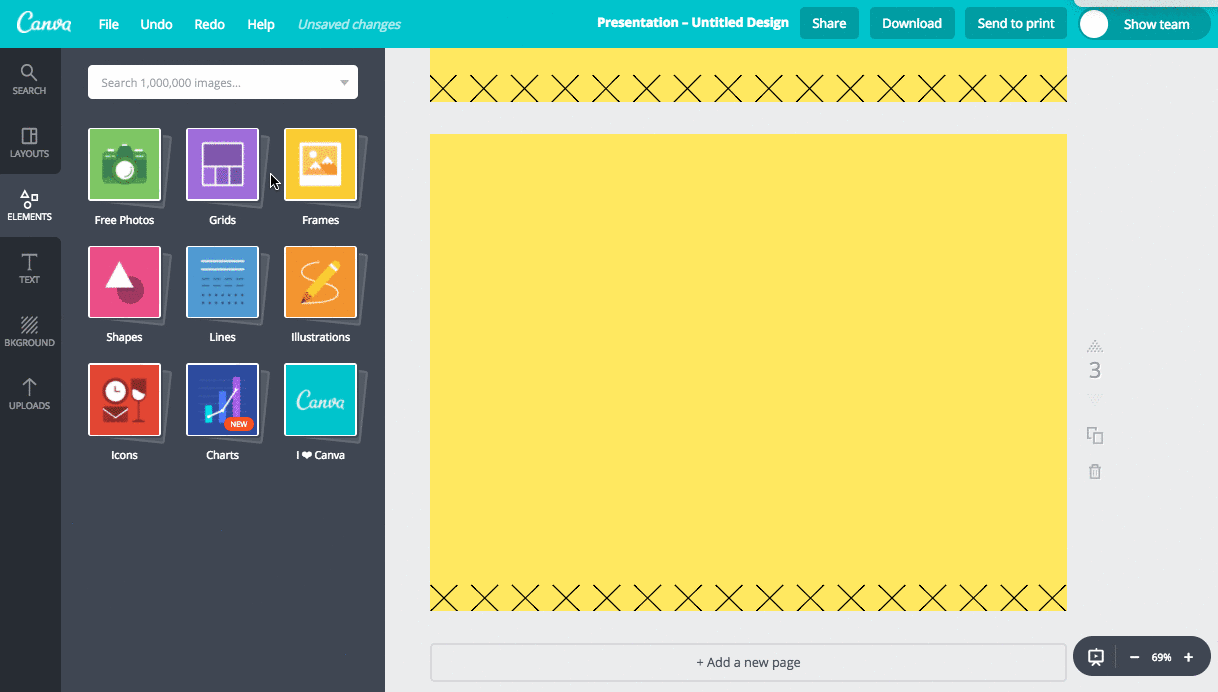Viewport: 1218px width, 692px height.
Task: Select the Elements sidebar icon
Action: click(x=30, y=205)
